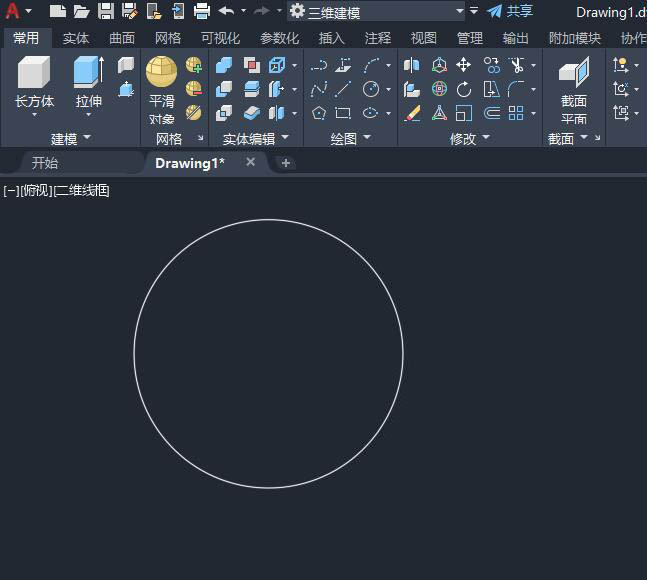
Task: Choose the Circle draw tool
Action: tap(371, 89)
